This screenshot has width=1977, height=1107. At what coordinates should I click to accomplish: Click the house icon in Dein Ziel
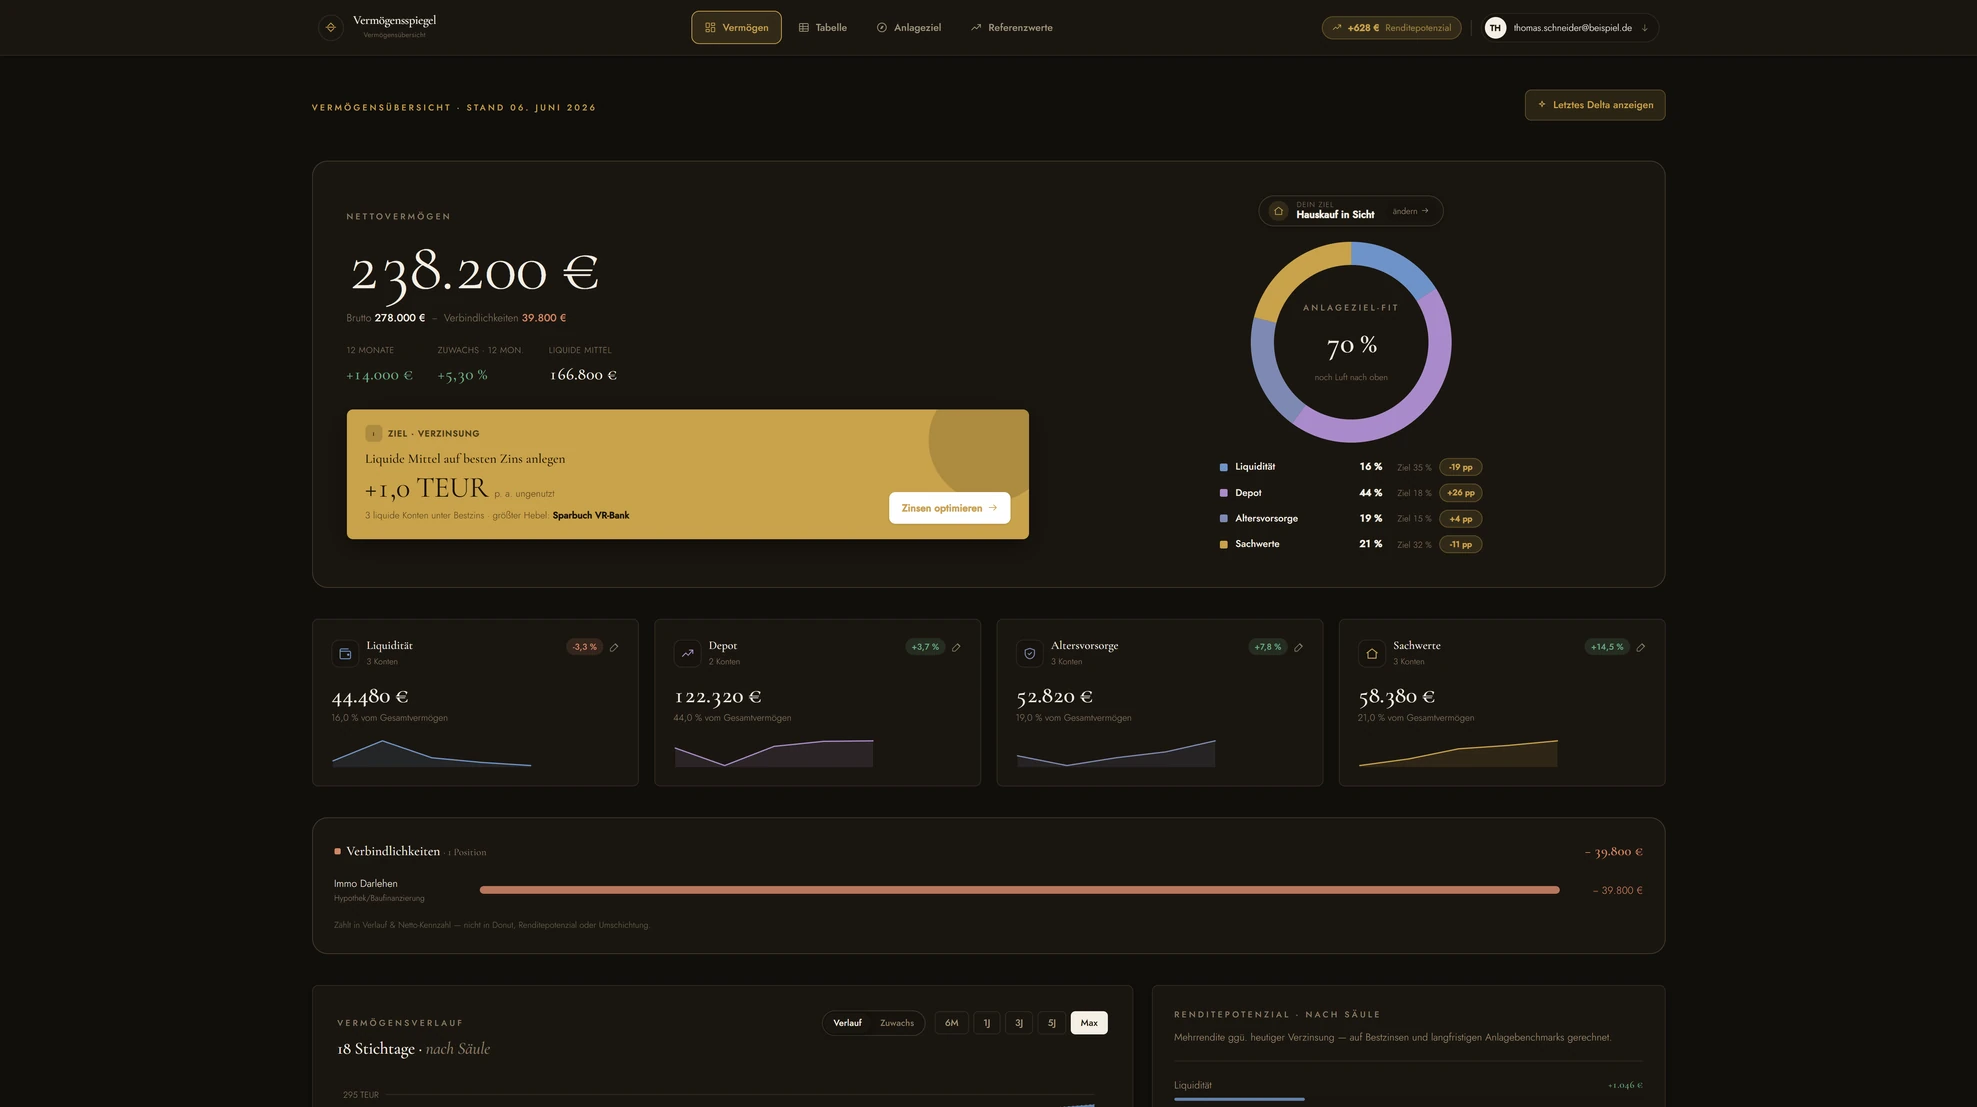1277,211
